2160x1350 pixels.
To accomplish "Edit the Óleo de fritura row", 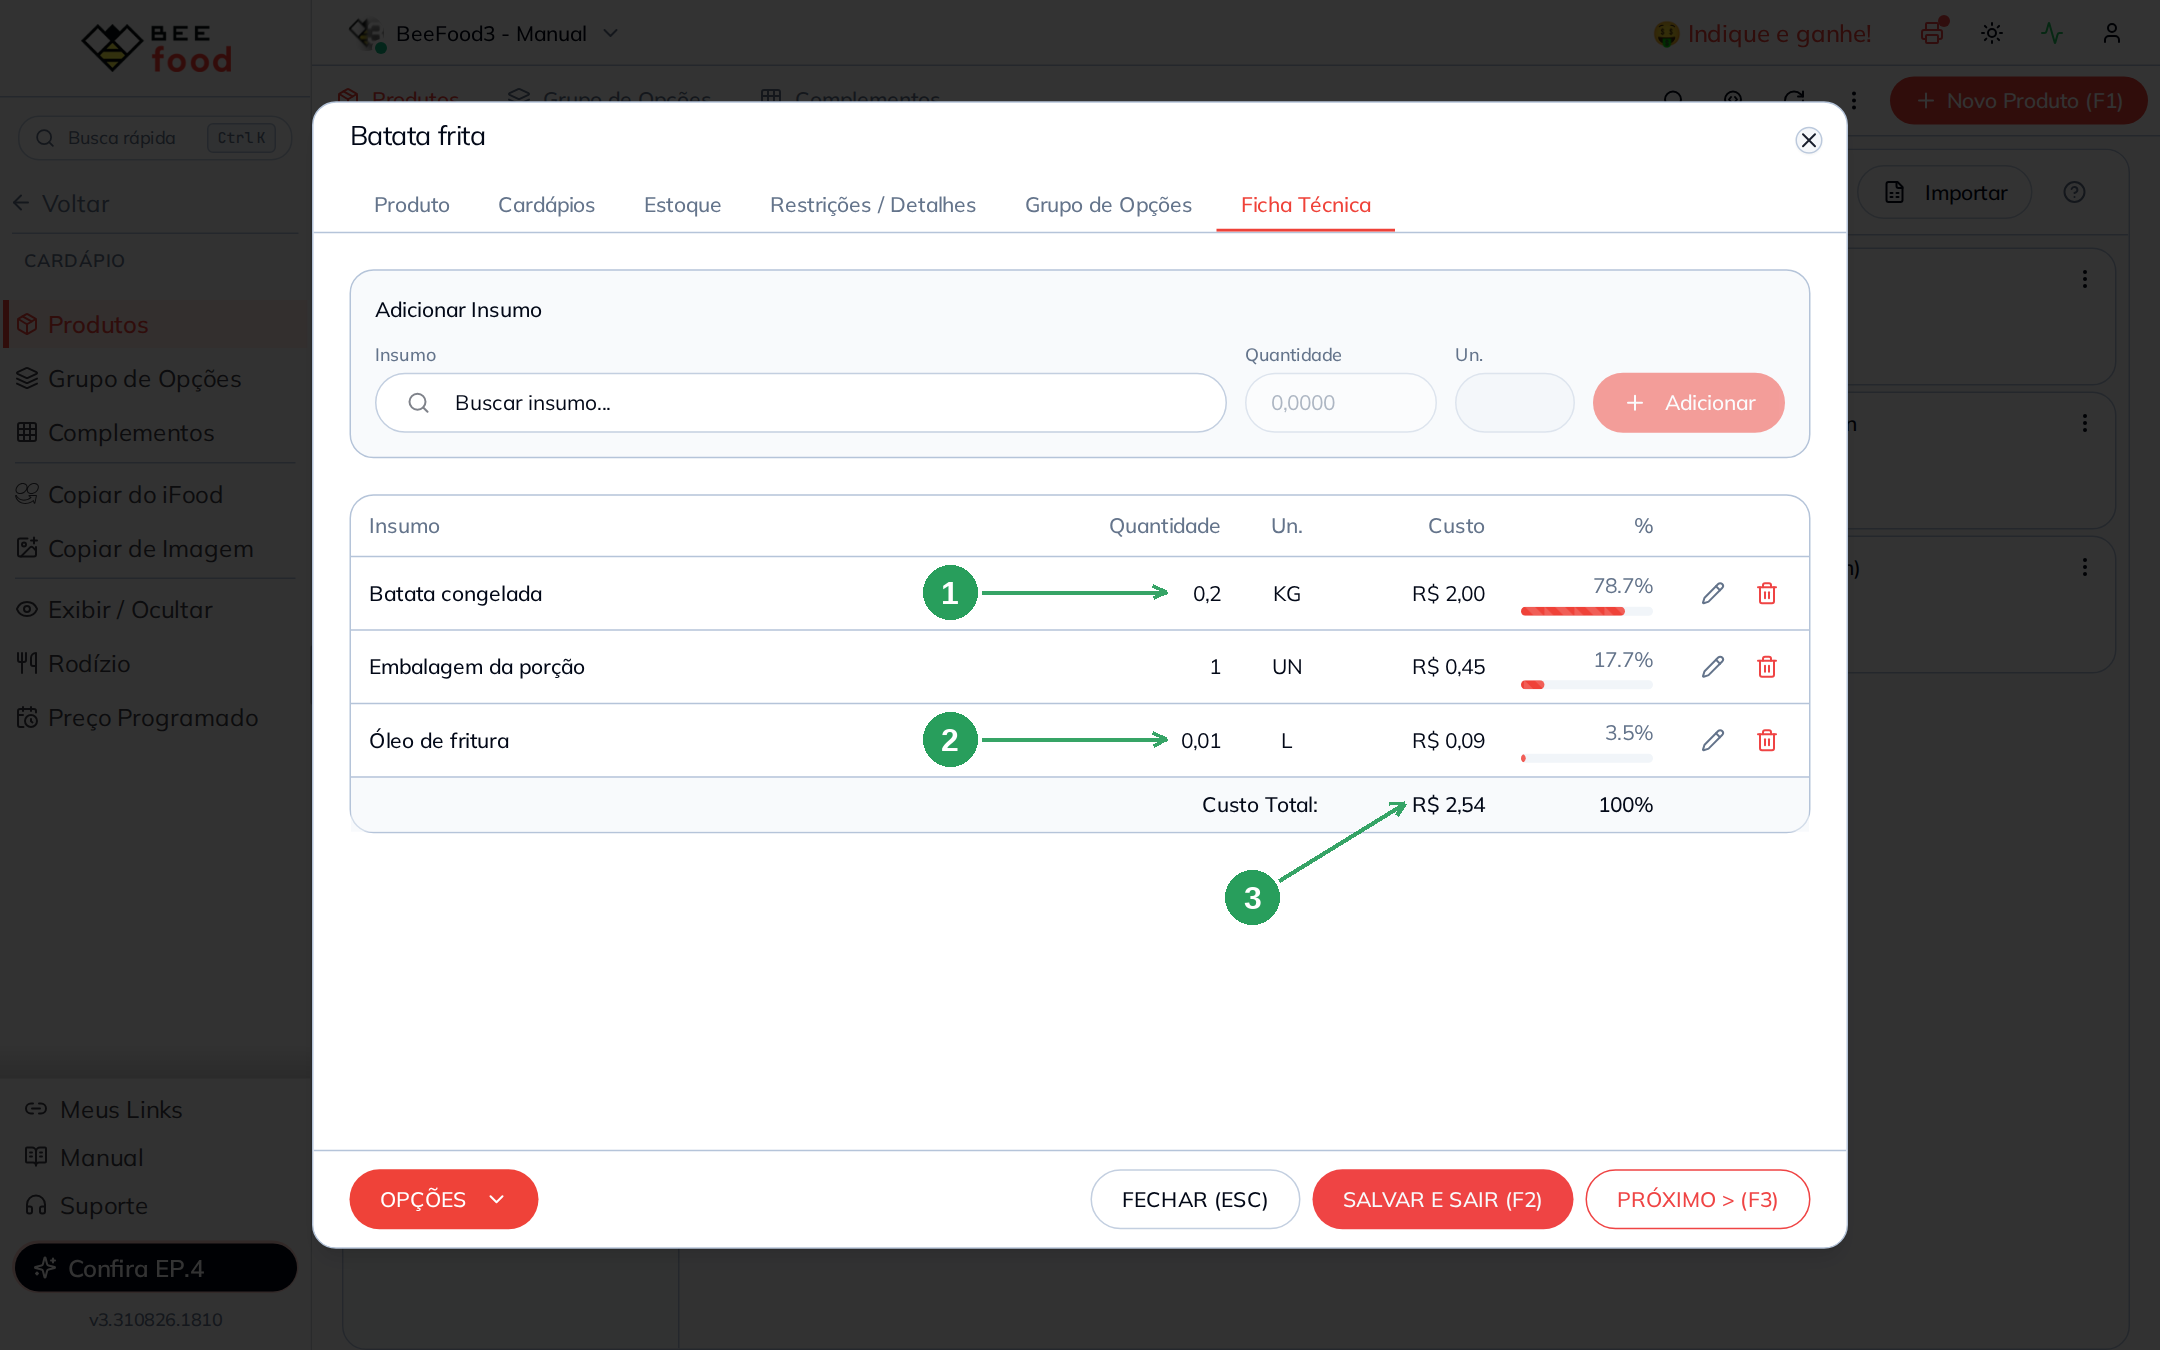I will point(1713,740).
